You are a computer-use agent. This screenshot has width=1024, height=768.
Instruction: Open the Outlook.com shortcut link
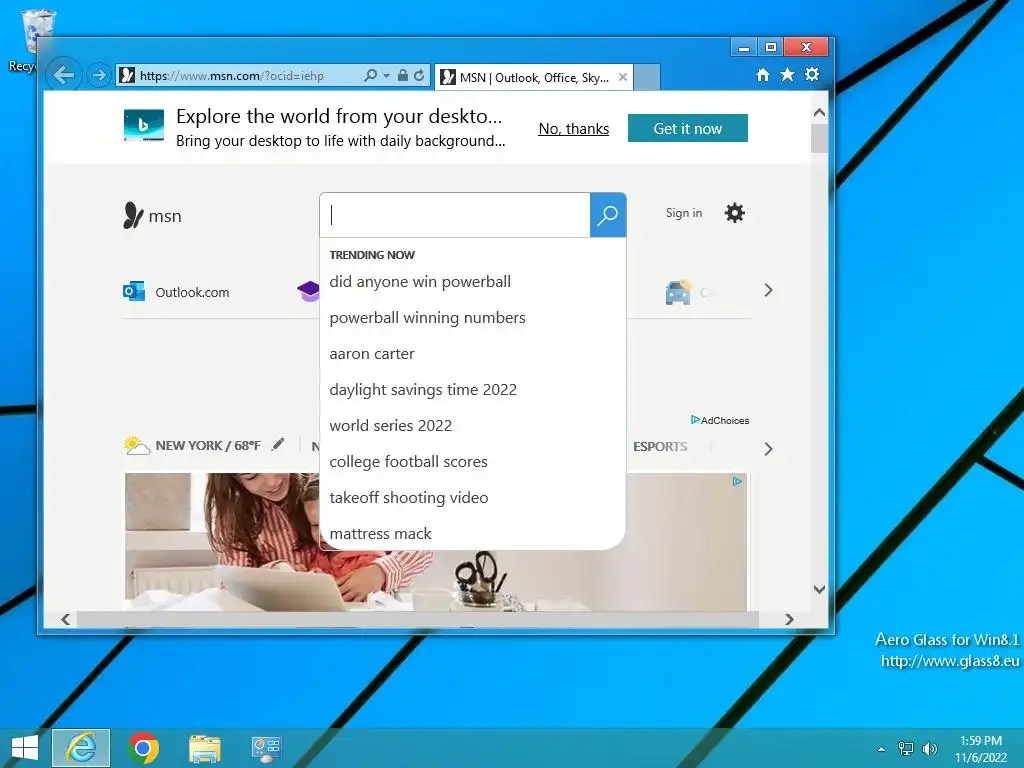tap(192, 293)
